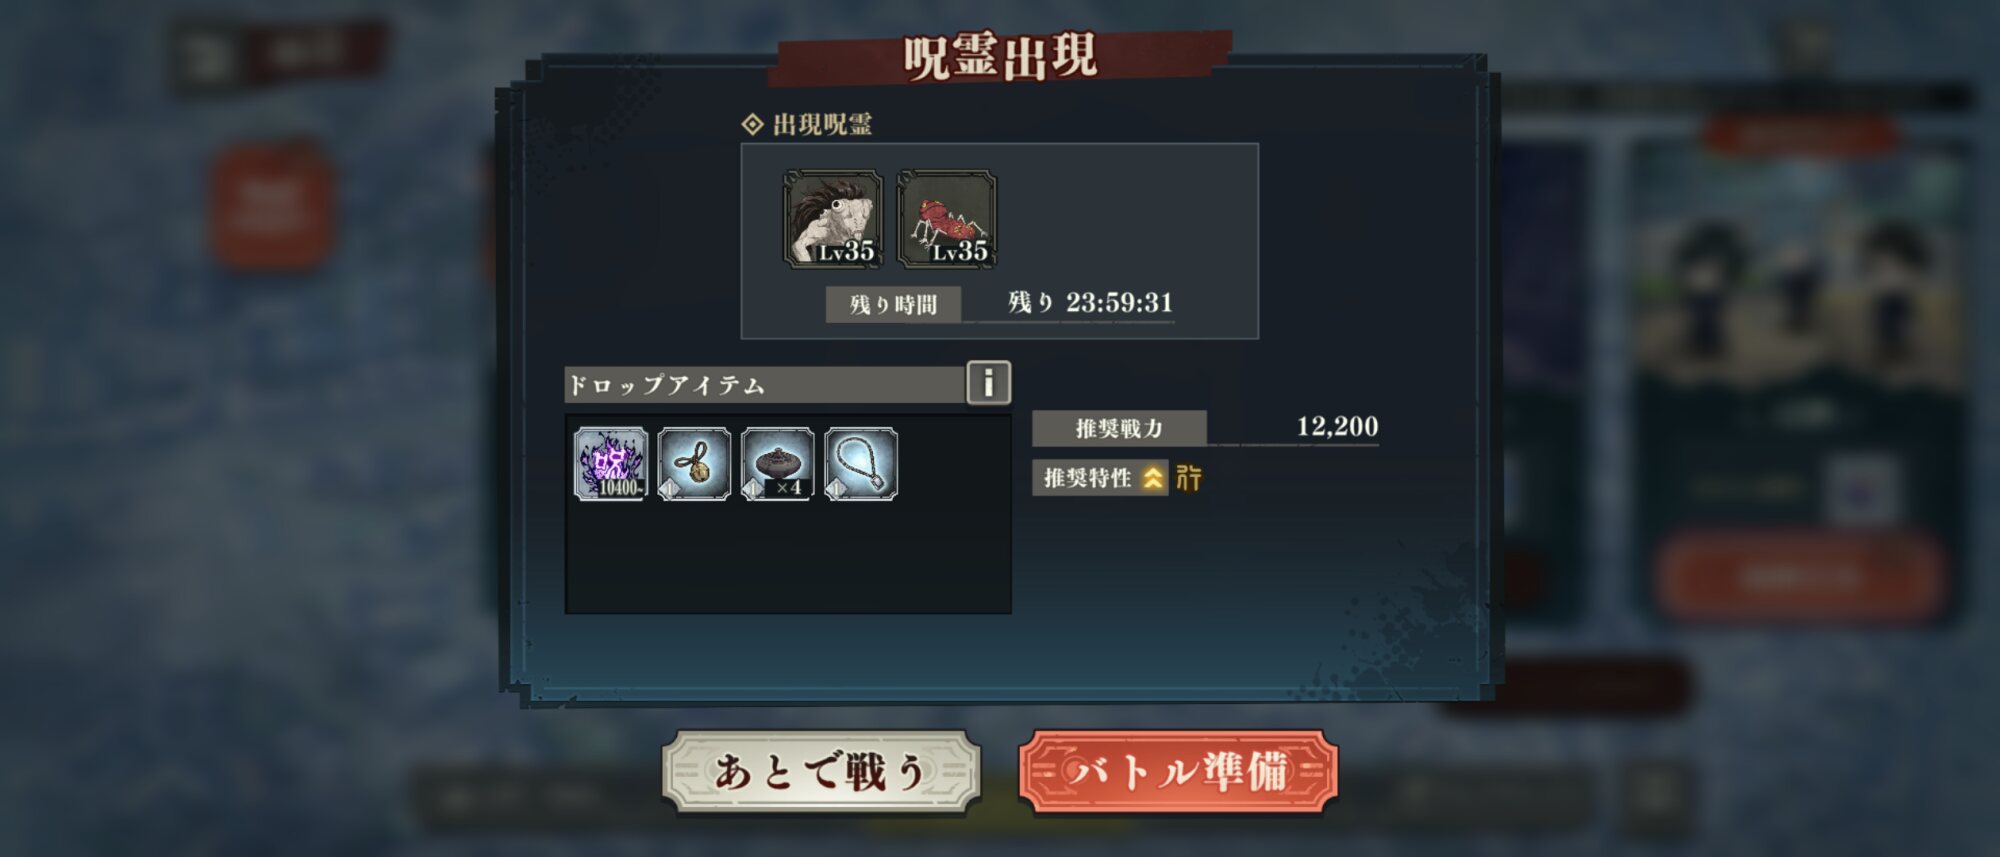This screenshot has height=857, width=2000.
Task: Select the purple 10400 cursed energy drop item
Action: click(x=611, y=464)
